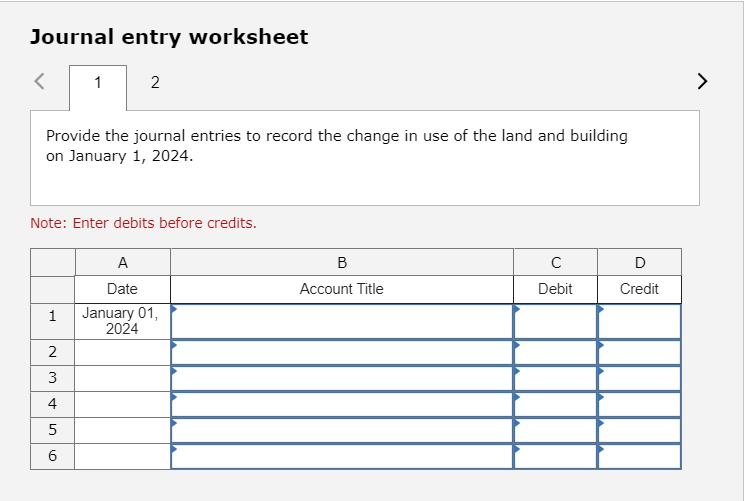Screen dimensions: 753x501
Task: Click the 'Debit' column header
Action: click(x=555, y=289)
